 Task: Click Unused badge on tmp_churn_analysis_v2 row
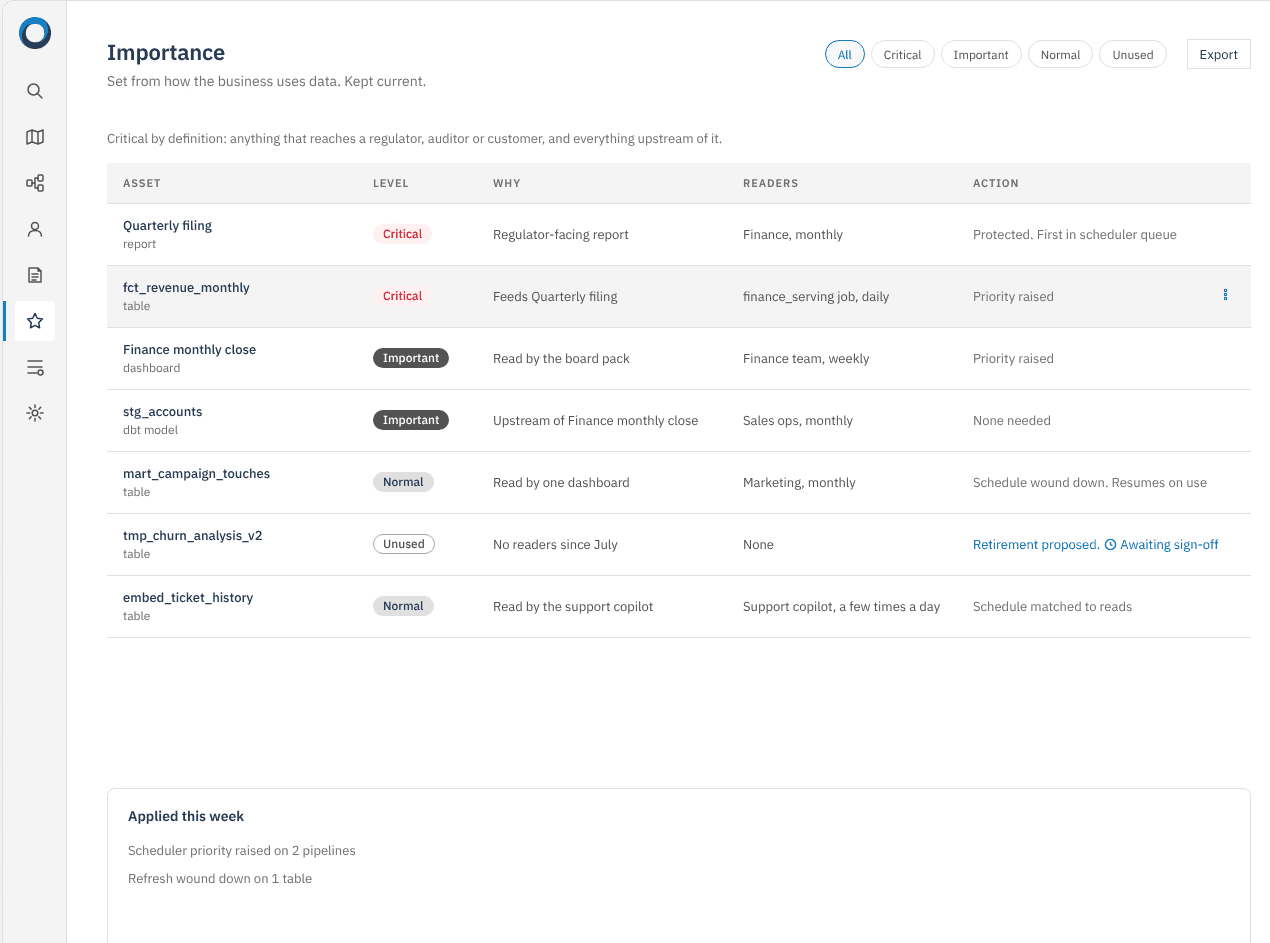404,544
